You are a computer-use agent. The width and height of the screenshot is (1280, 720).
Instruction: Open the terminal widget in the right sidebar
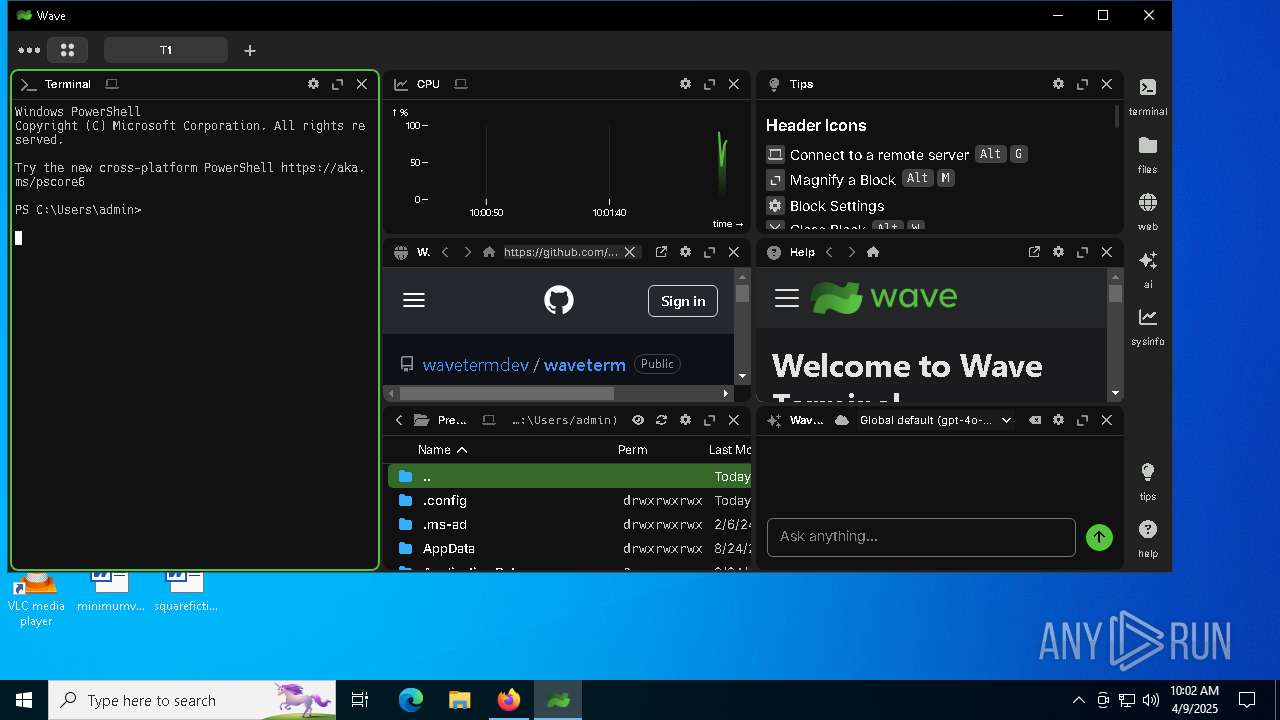[1148, 97]
